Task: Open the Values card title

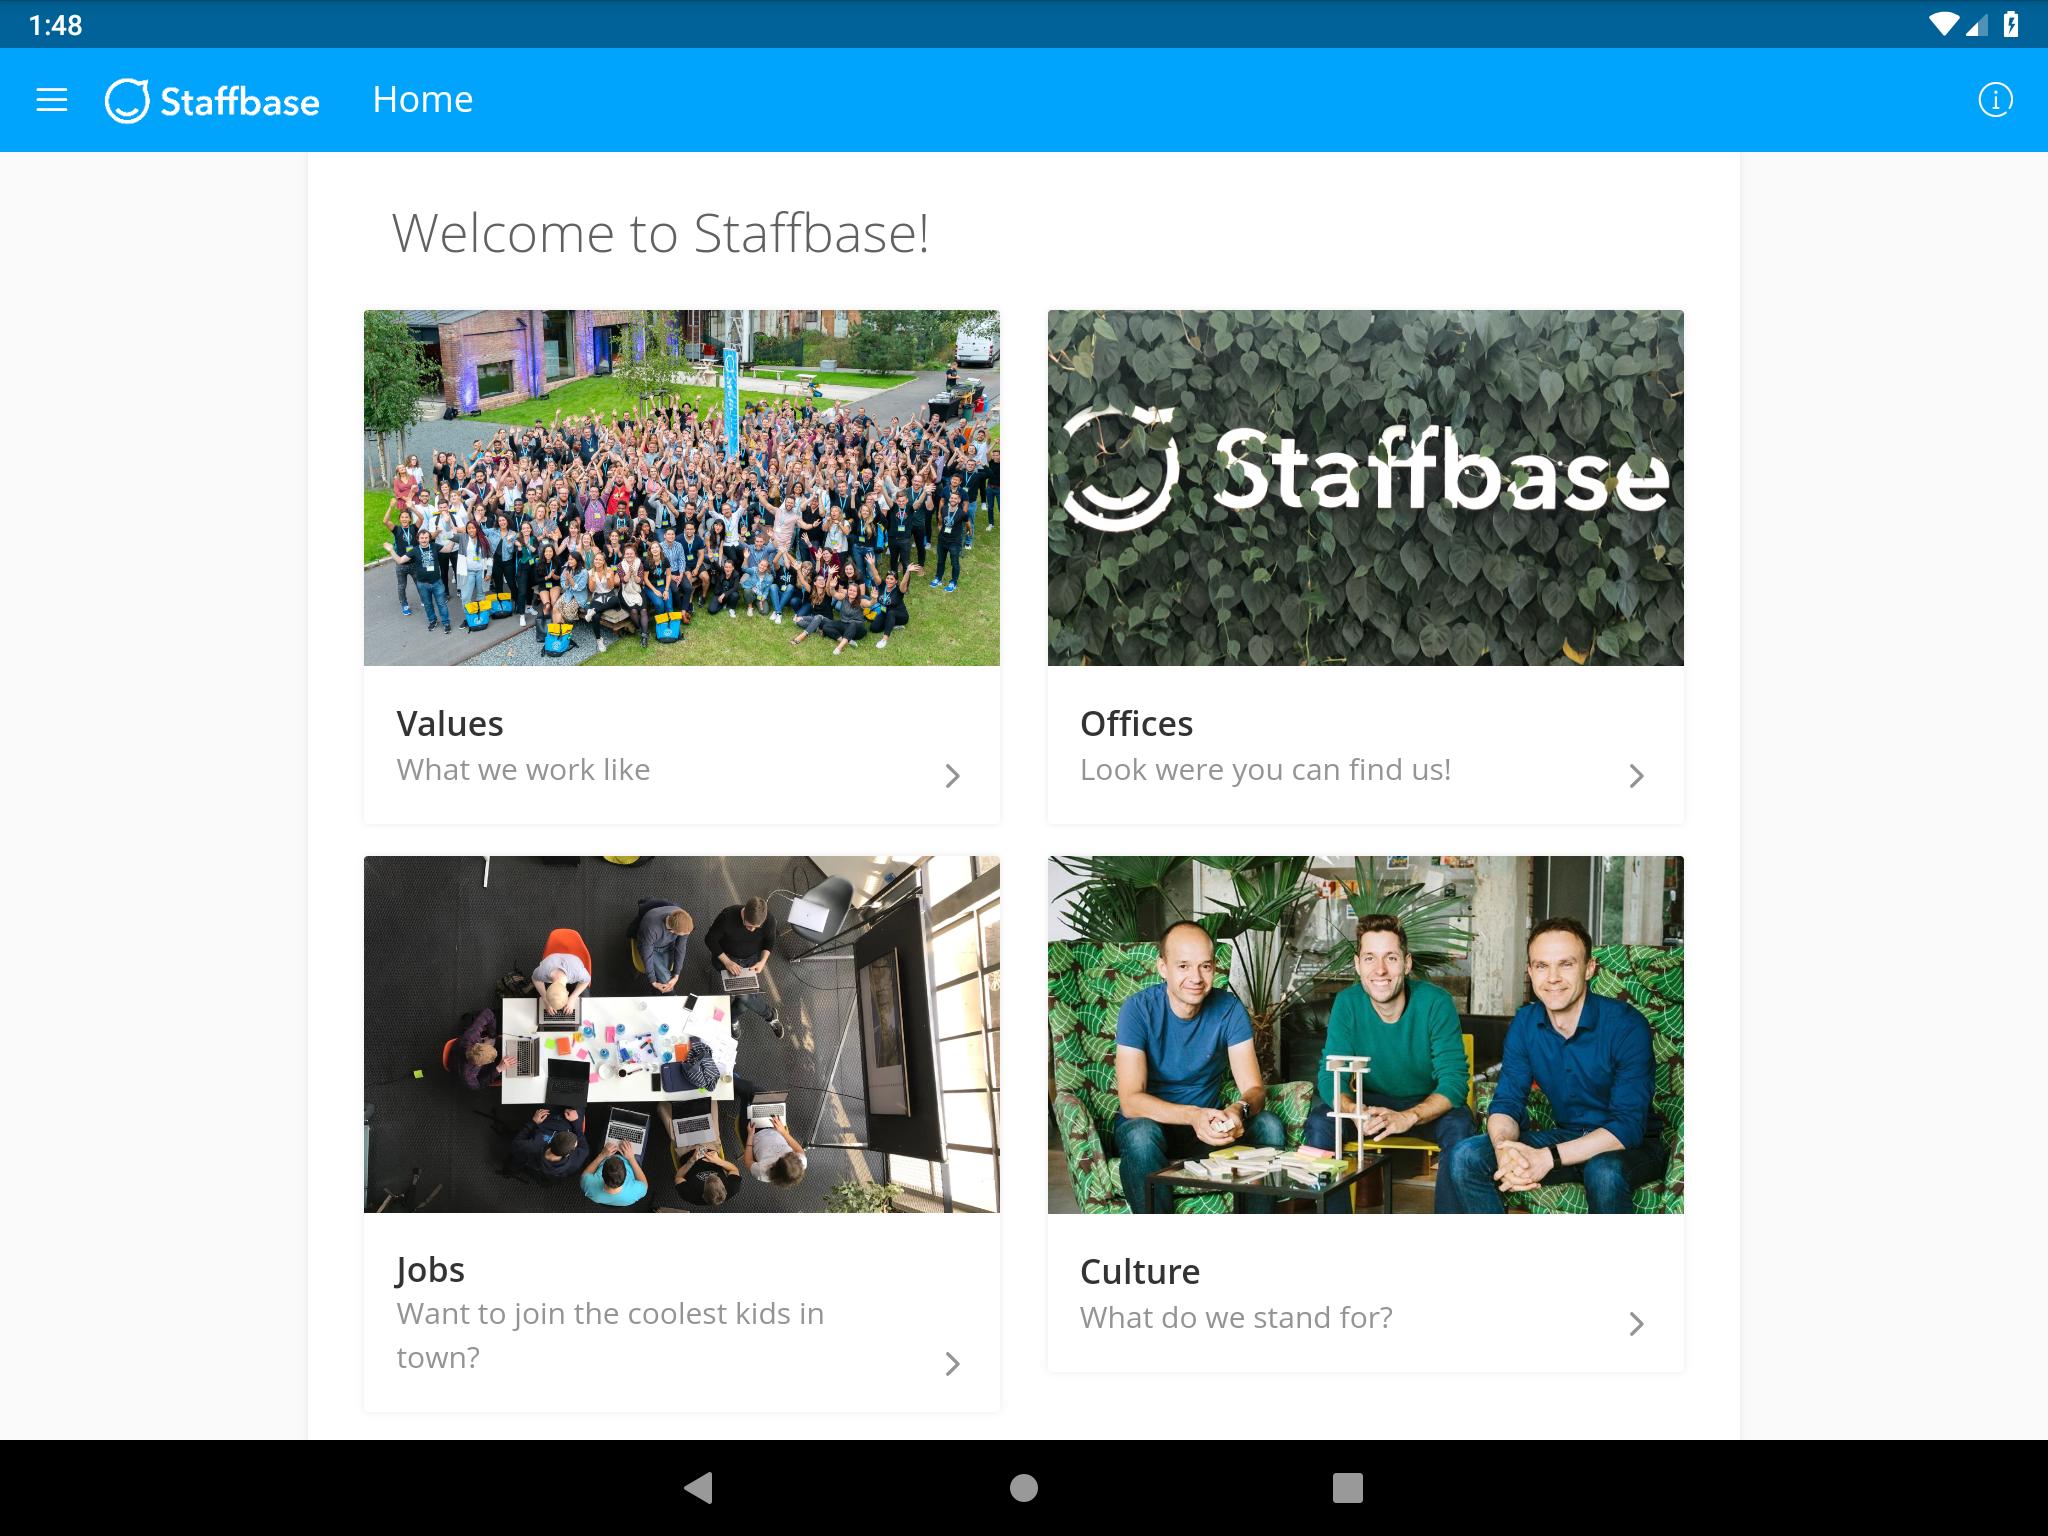Action: [450, 724]
